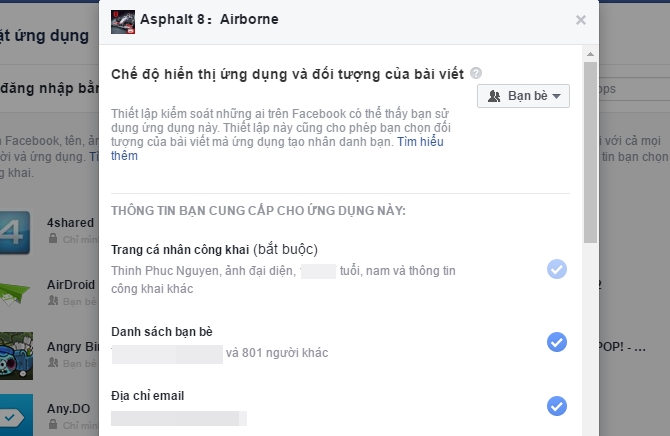Expand the Bạn bè audience dropdown

(524, 96)
